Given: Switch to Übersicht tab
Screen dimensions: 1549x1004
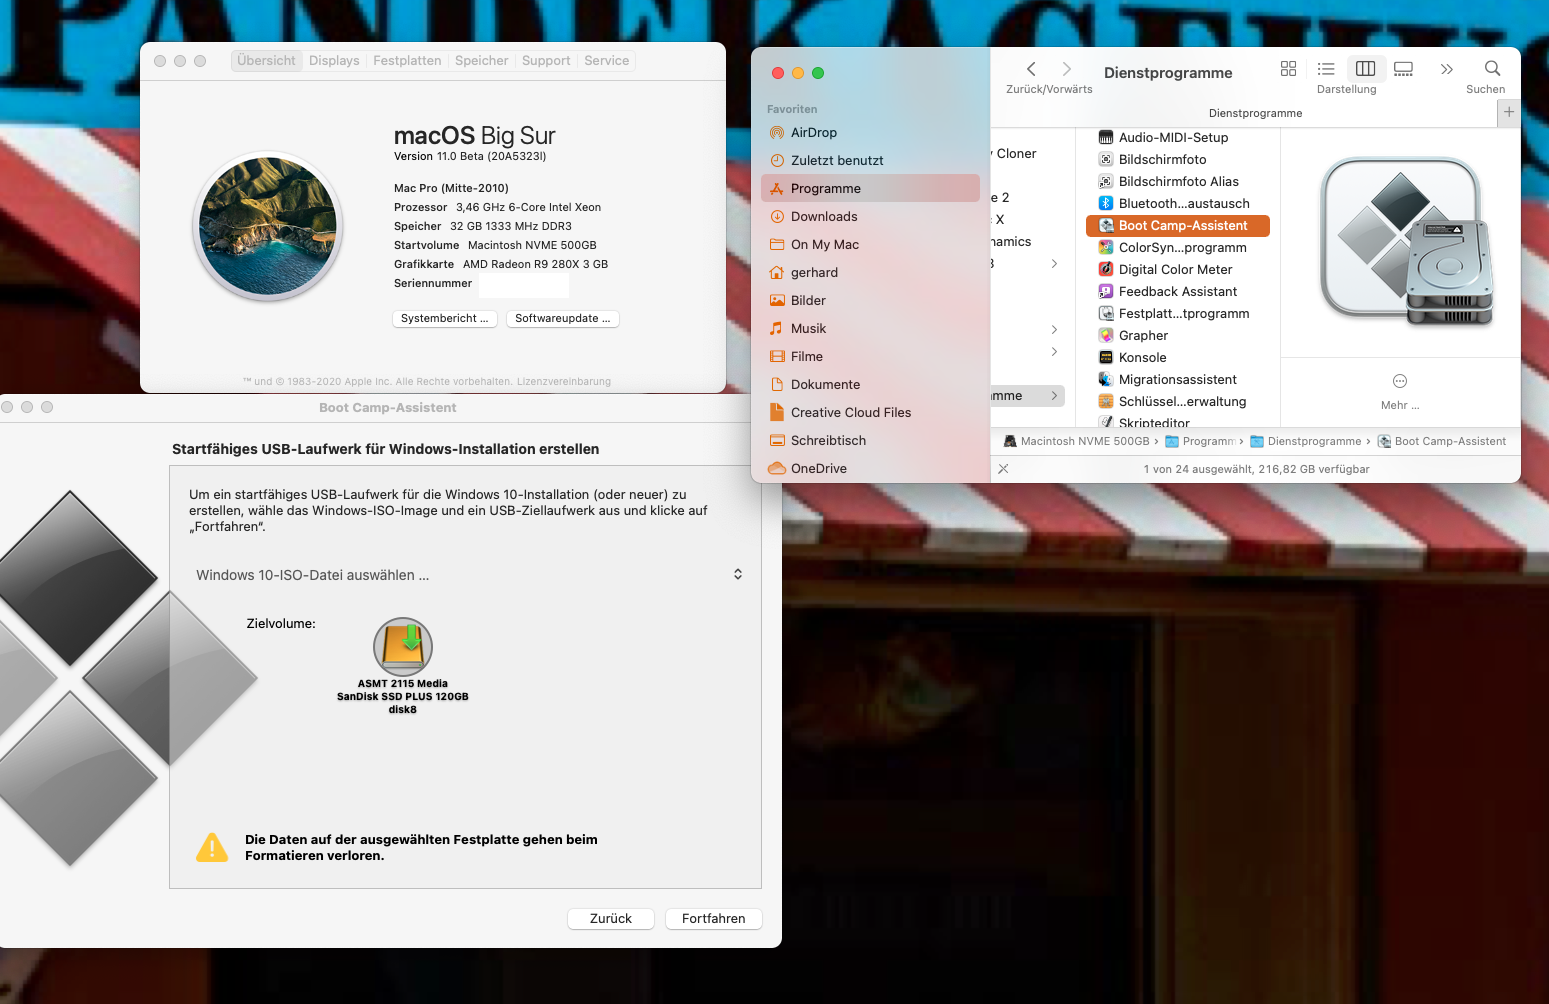Looking at the screenshot, I should 266,61.
